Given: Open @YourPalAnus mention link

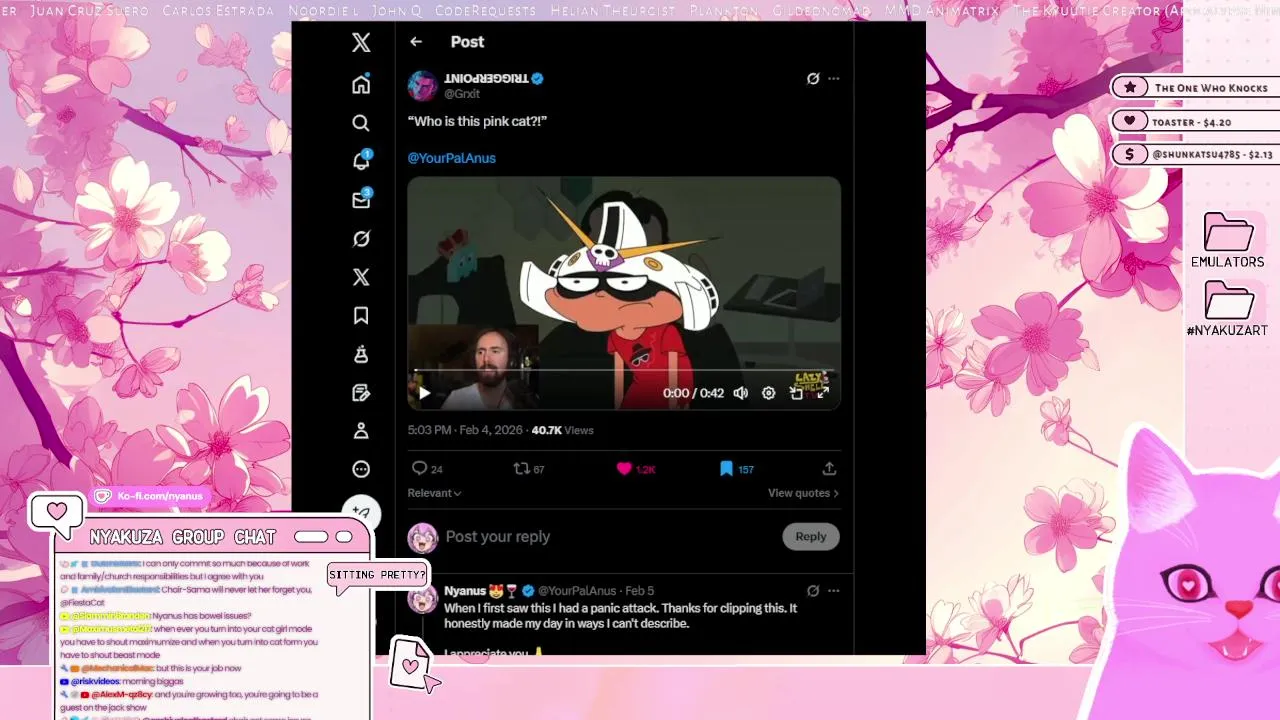Looking at the screenshot, I should (x=451, y=158).
